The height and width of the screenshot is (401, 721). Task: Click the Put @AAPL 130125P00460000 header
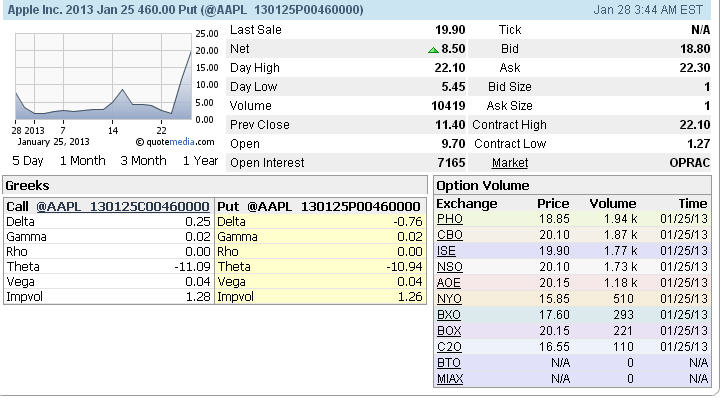pyautogui.click(x=319, y=206)
